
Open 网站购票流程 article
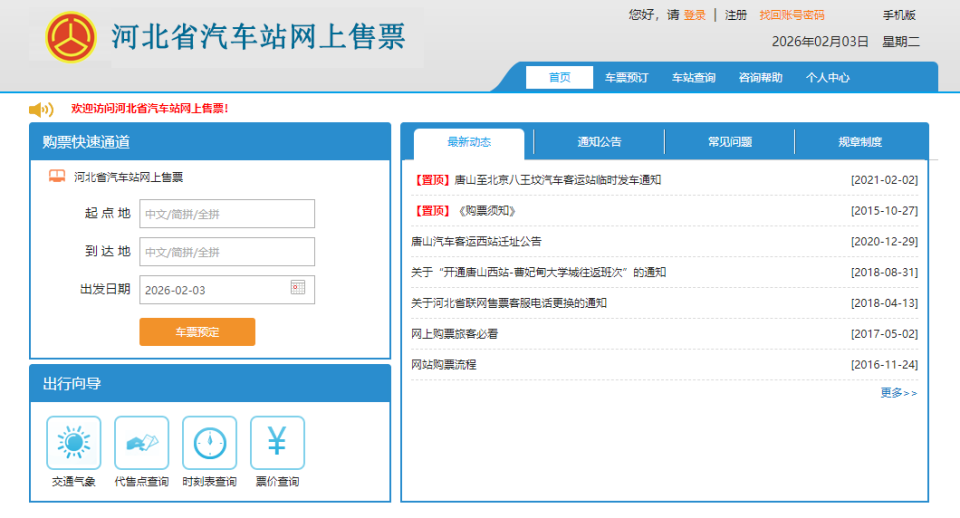443,364
